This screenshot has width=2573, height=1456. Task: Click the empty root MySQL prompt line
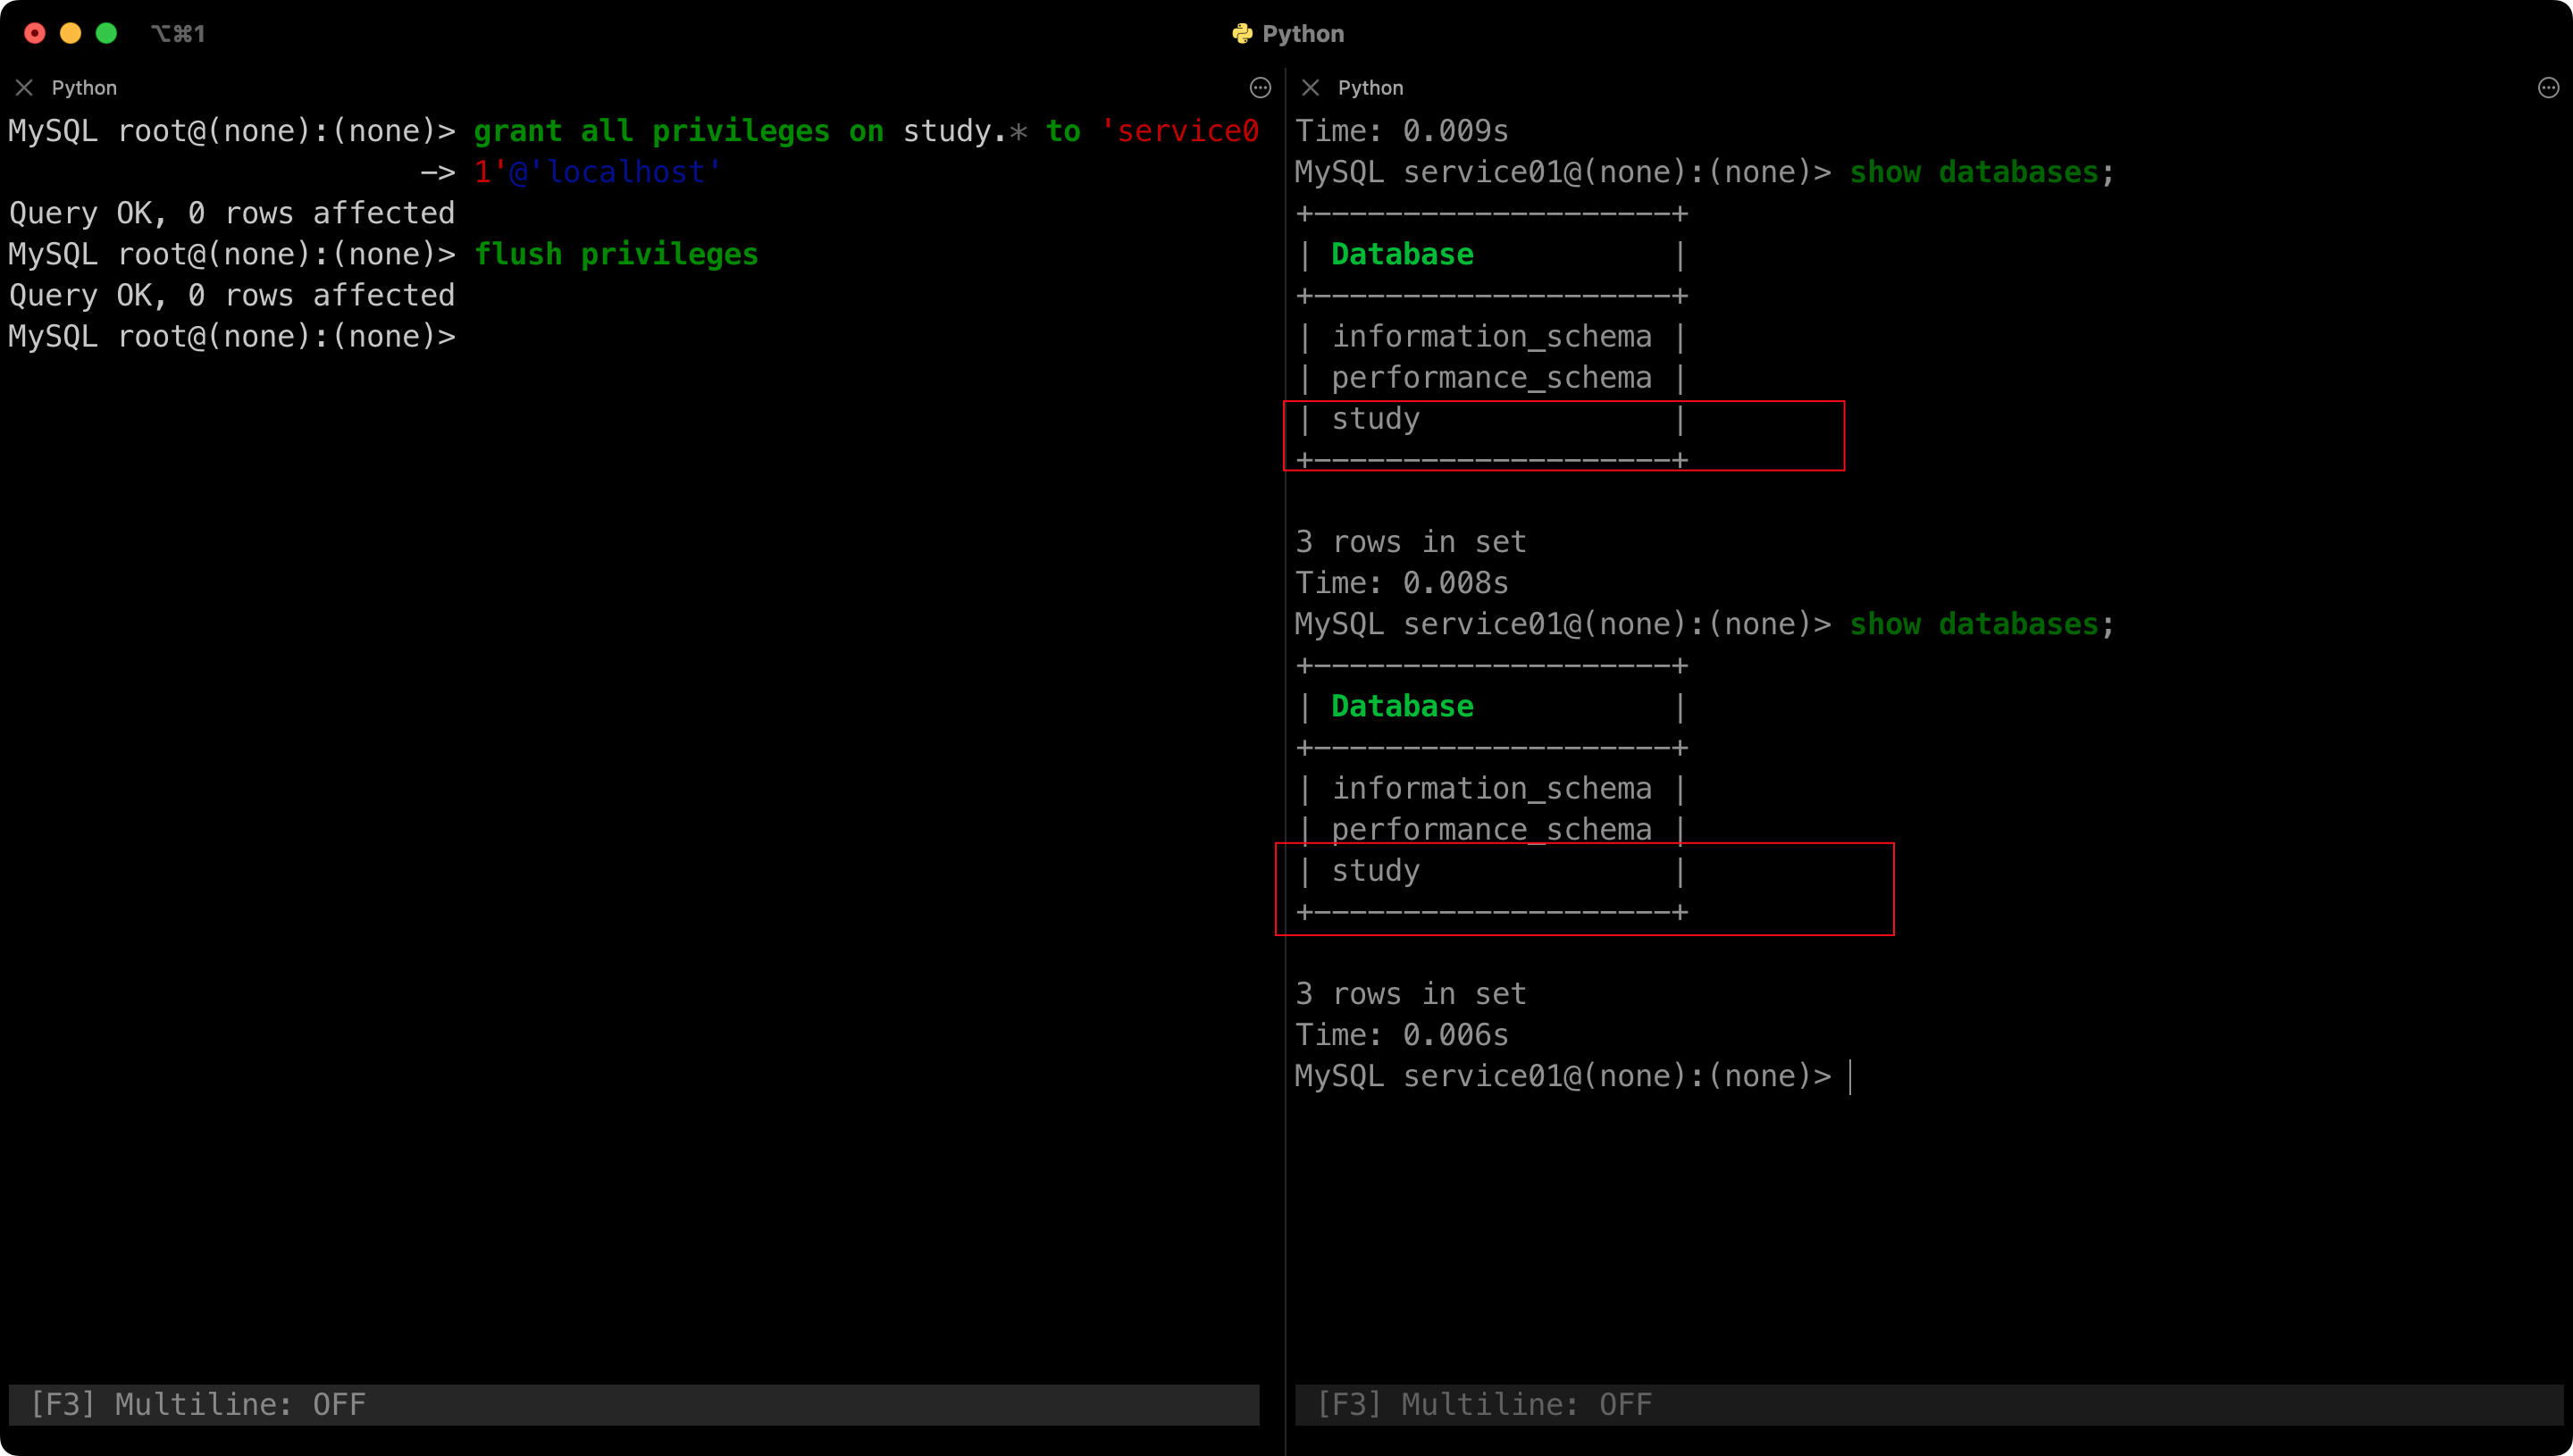click(x=232, y=337)
